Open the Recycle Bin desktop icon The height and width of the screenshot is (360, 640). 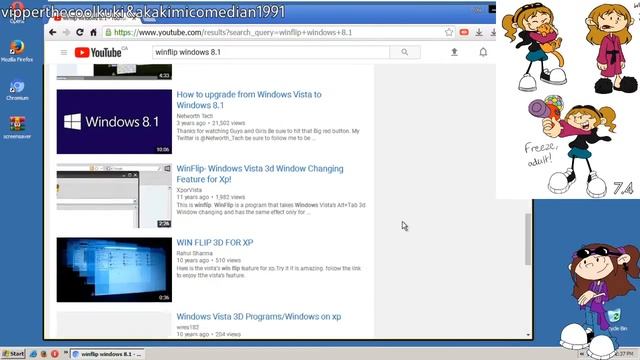616,320
